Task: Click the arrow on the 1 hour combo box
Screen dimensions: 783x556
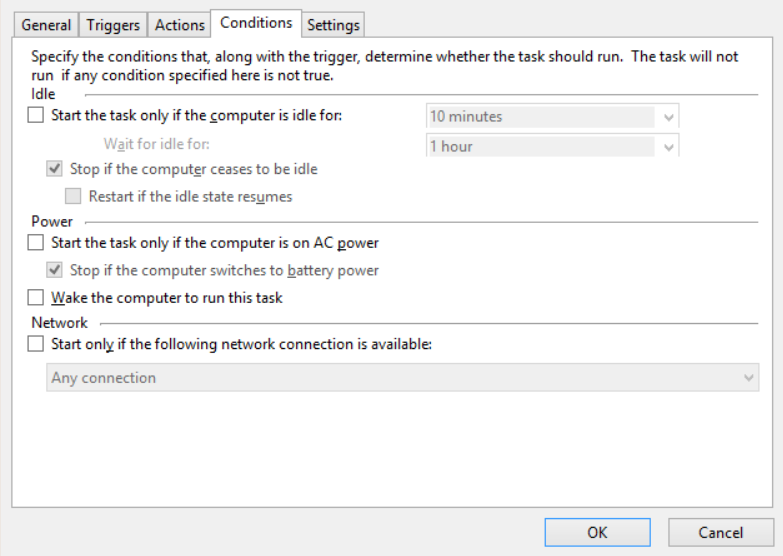Action: coord(669,147)
